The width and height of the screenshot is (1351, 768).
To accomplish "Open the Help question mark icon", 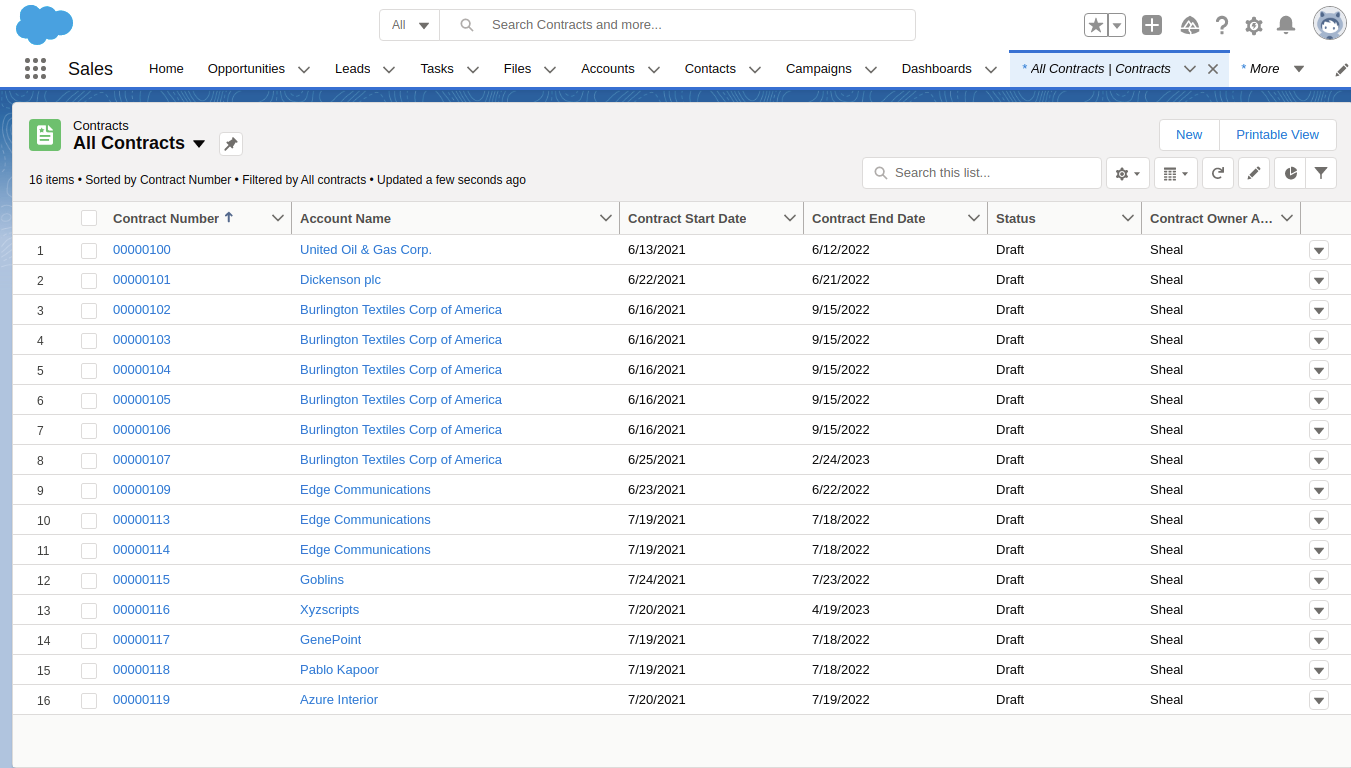I will [1222, 25].
